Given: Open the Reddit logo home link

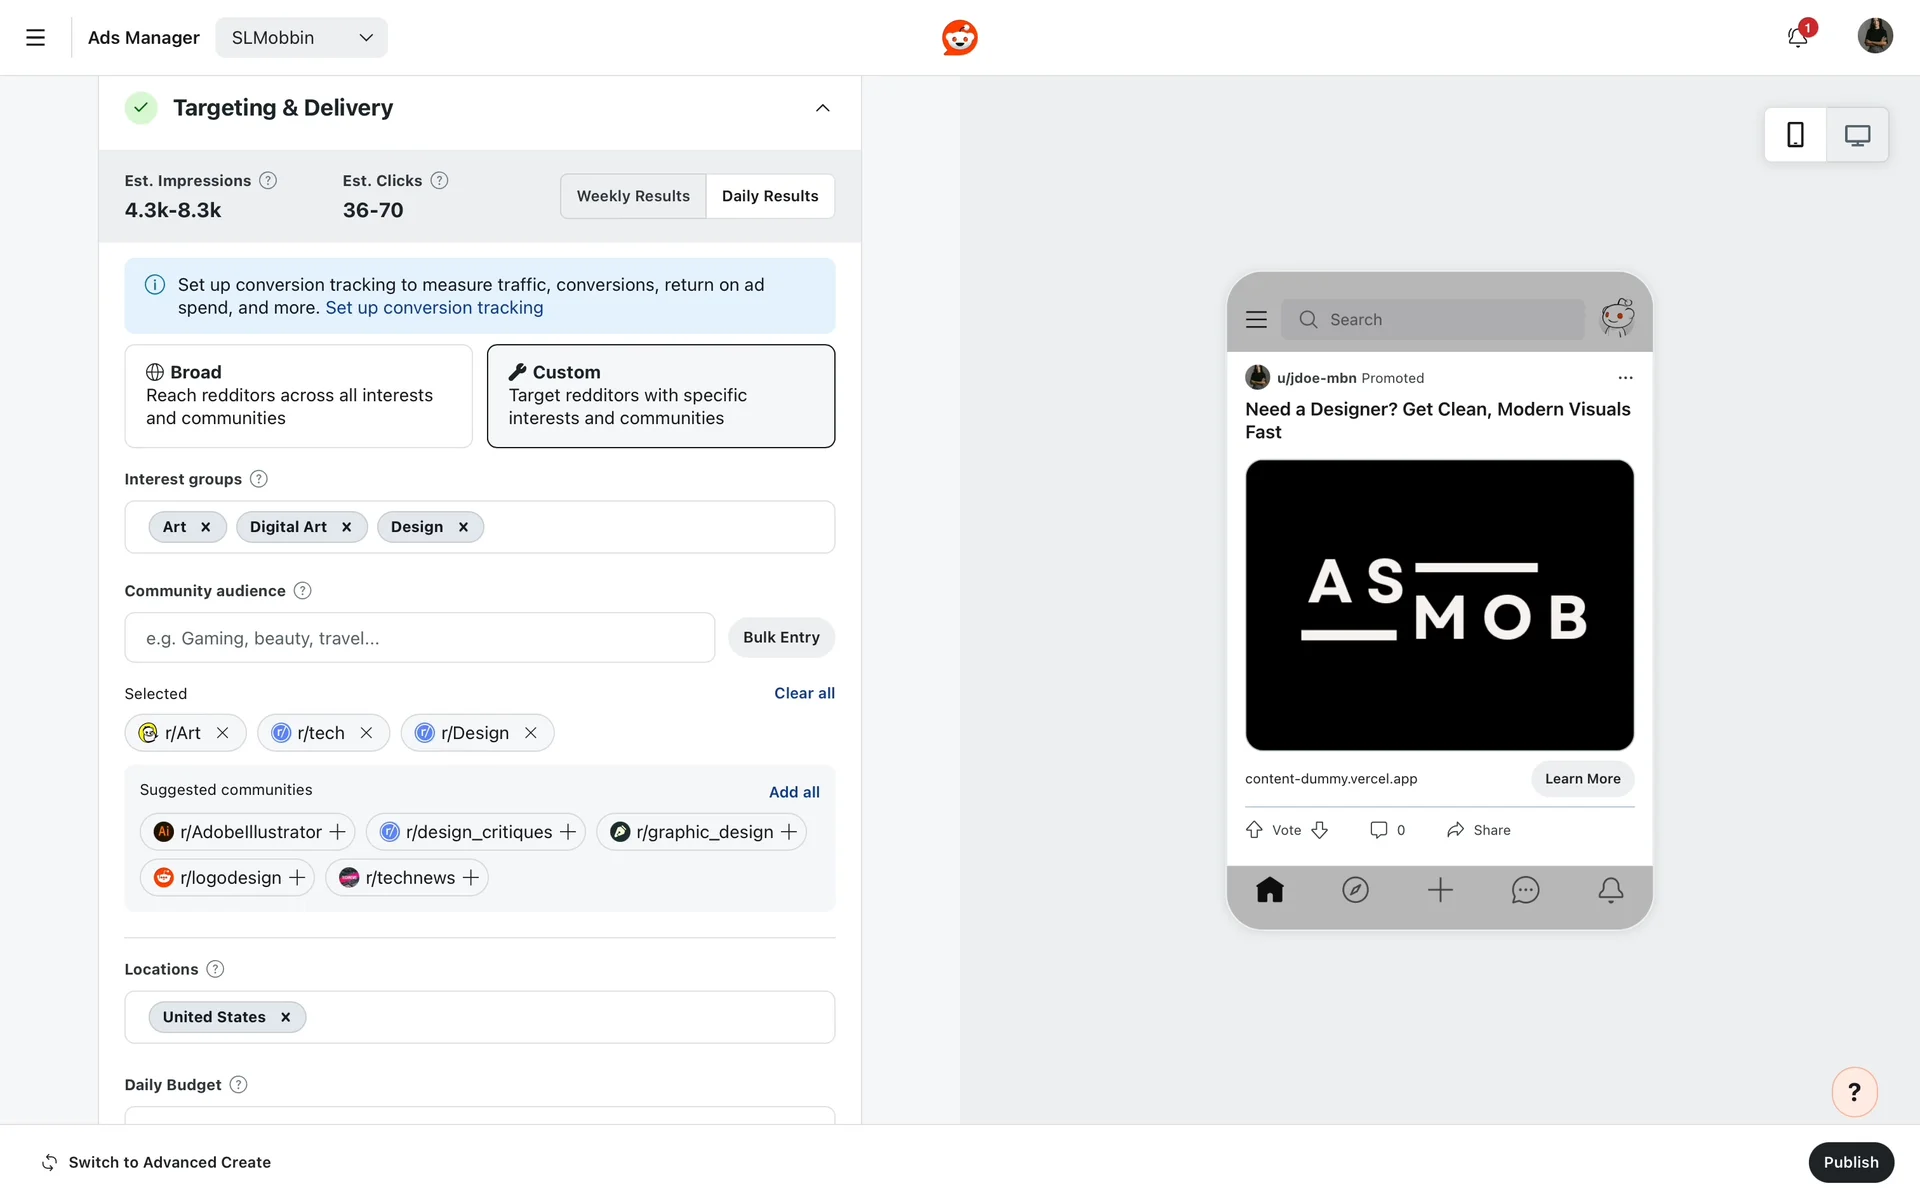Looking at the screenshot, I should [x=959, y=38].
